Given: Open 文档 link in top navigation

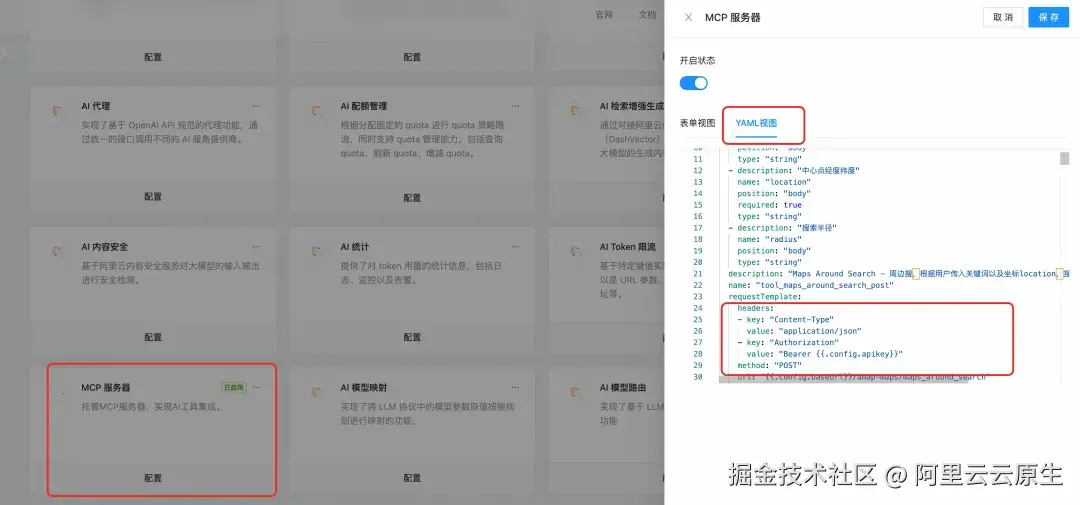Looking at the screenshot, I should click(x=647, y=15).
